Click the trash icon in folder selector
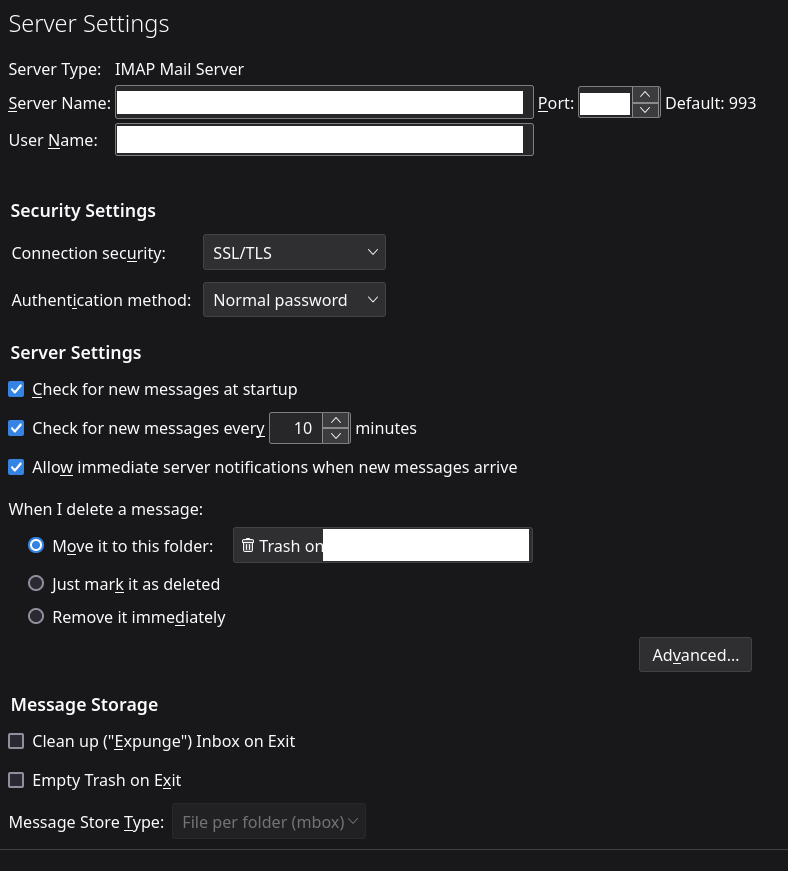Viewport: 788px width, 871px height. point(248,545)
